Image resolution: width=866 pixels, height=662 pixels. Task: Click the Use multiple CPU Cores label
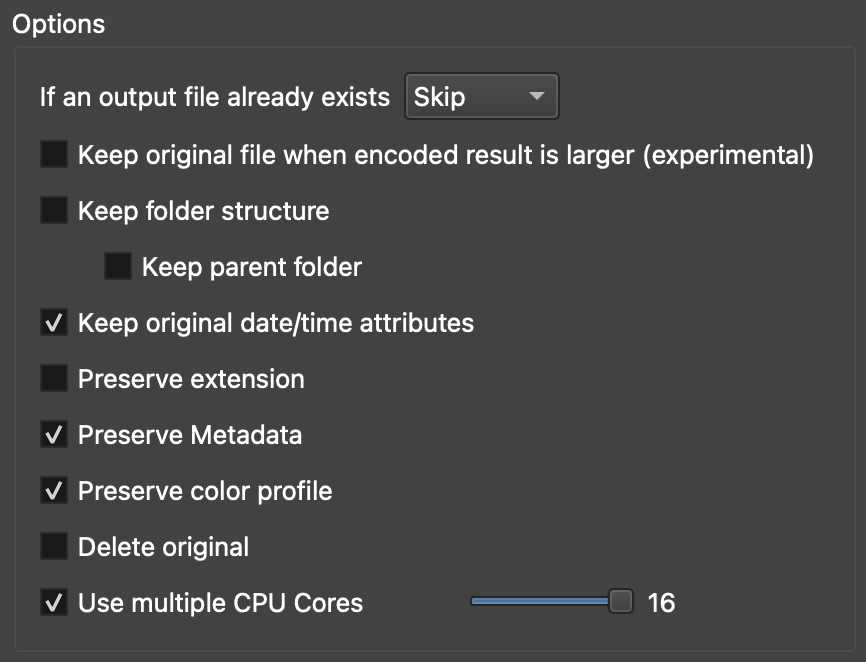pos(220,603)
